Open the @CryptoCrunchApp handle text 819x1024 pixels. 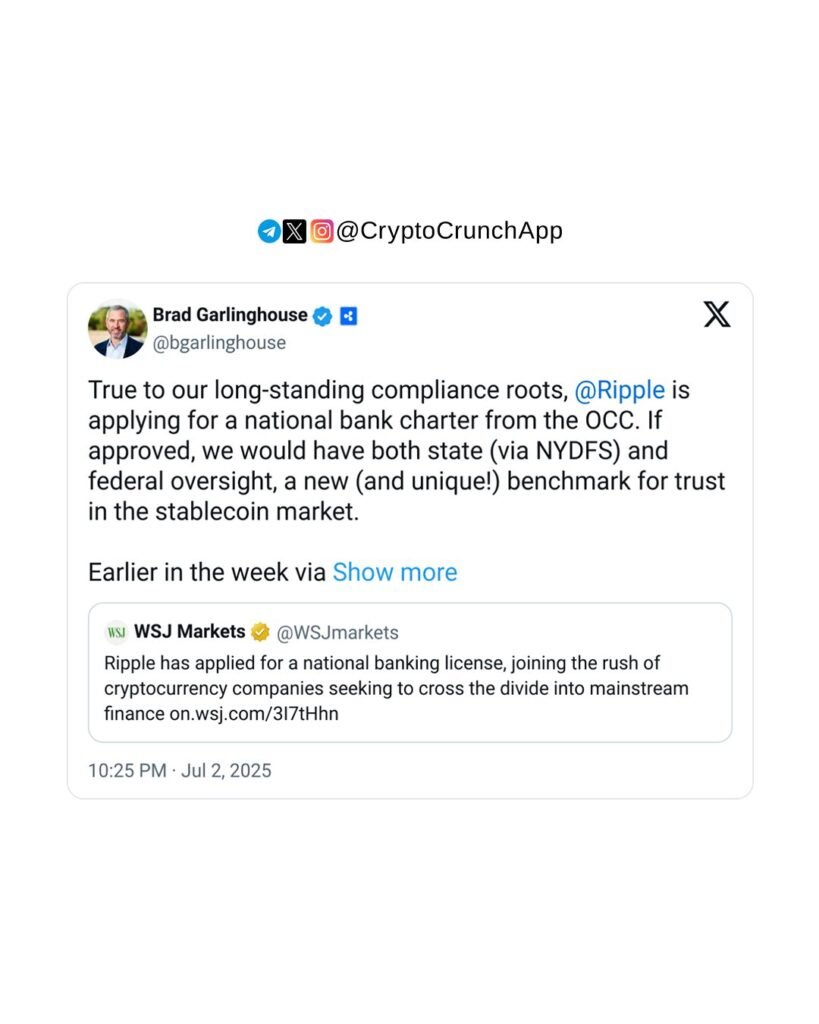tap(449, 231)
